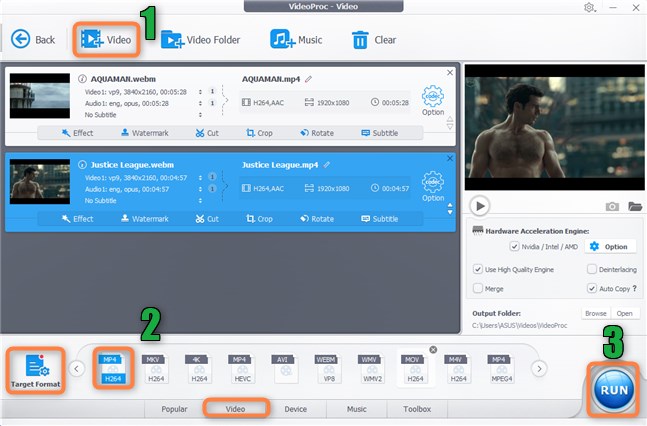Start conversion with RUN button
647x426 pixels.
click(x=614, y=389)
